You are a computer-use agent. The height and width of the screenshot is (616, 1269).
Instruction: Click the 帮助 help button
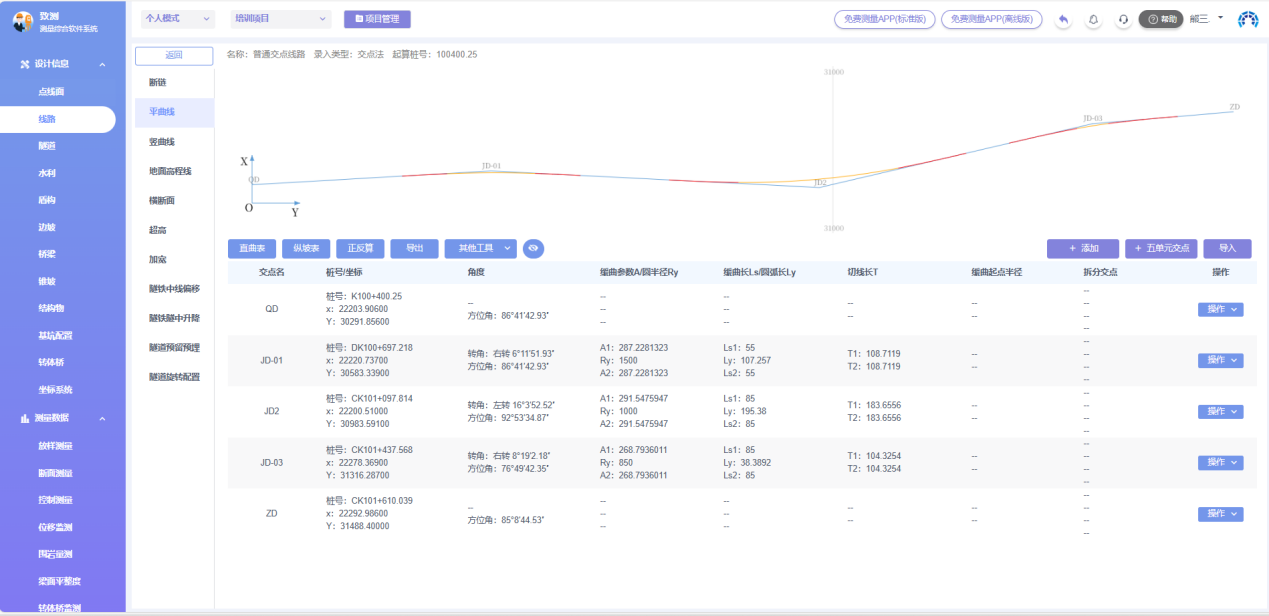coord(1161,19)
